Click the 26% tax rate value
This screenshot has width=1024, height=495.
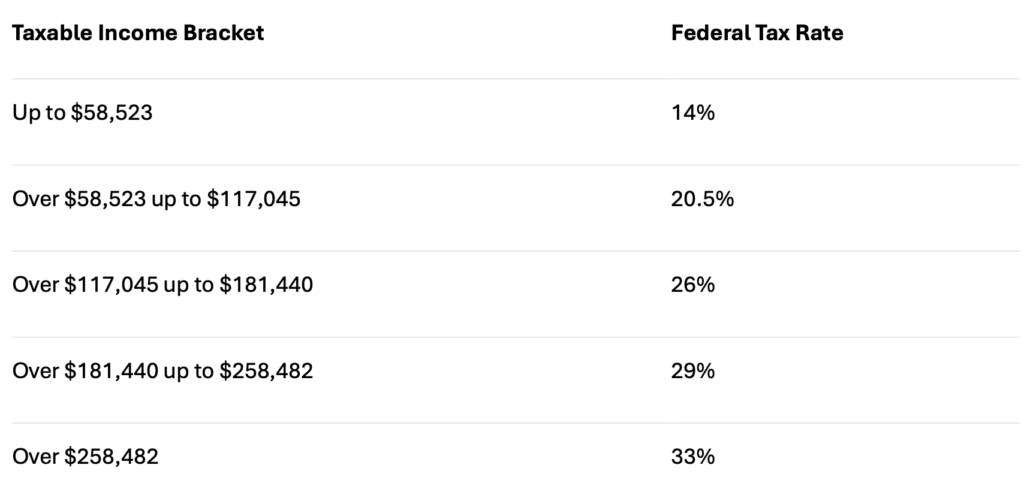click(693, 286)
